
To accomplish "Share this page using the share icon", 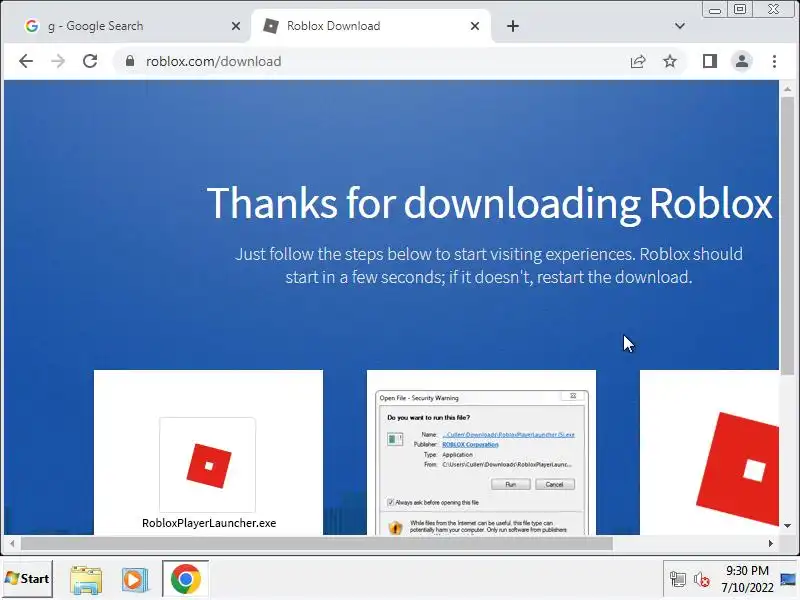I will point(638,62).
